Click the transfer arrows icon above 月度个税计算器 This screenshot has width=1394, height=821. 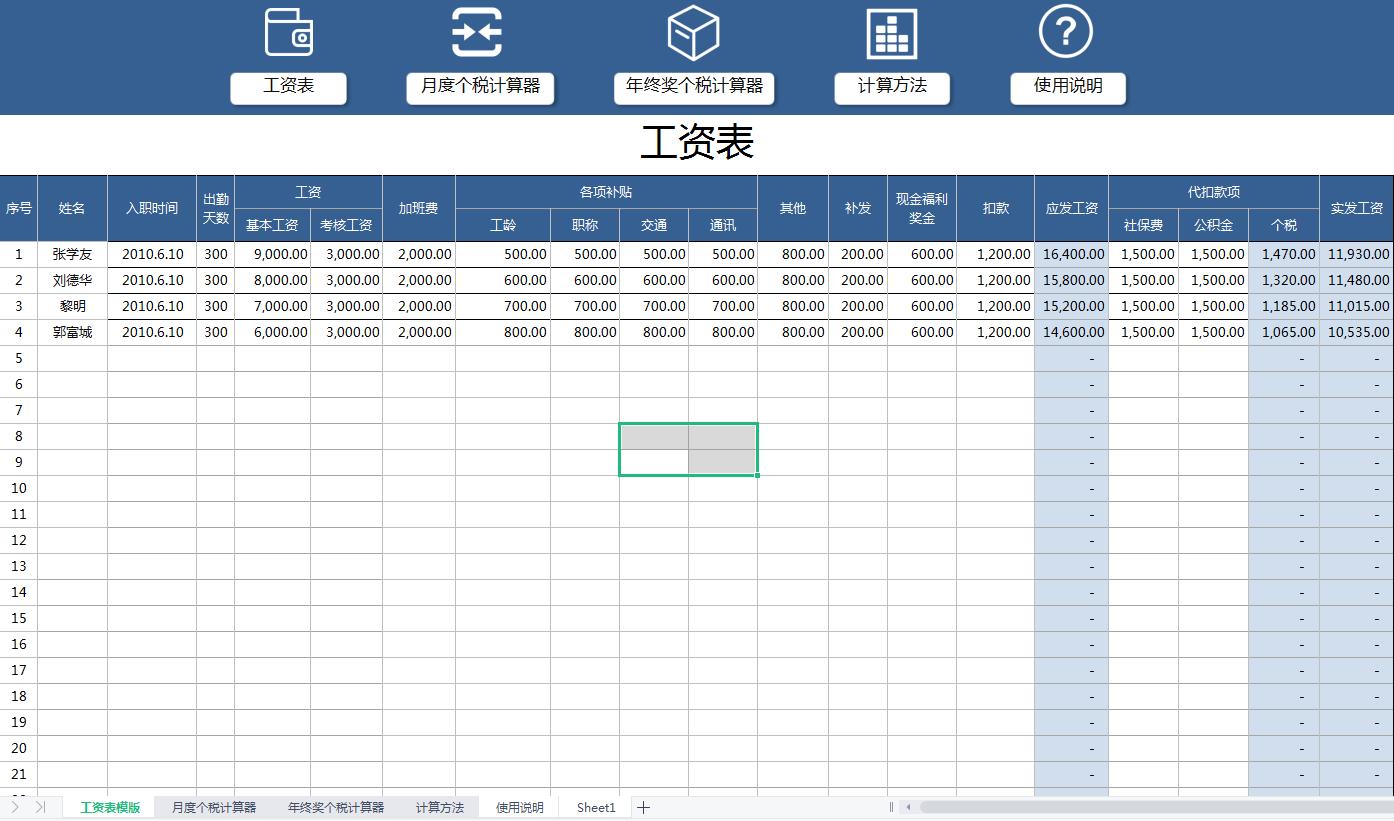(479, 32)
